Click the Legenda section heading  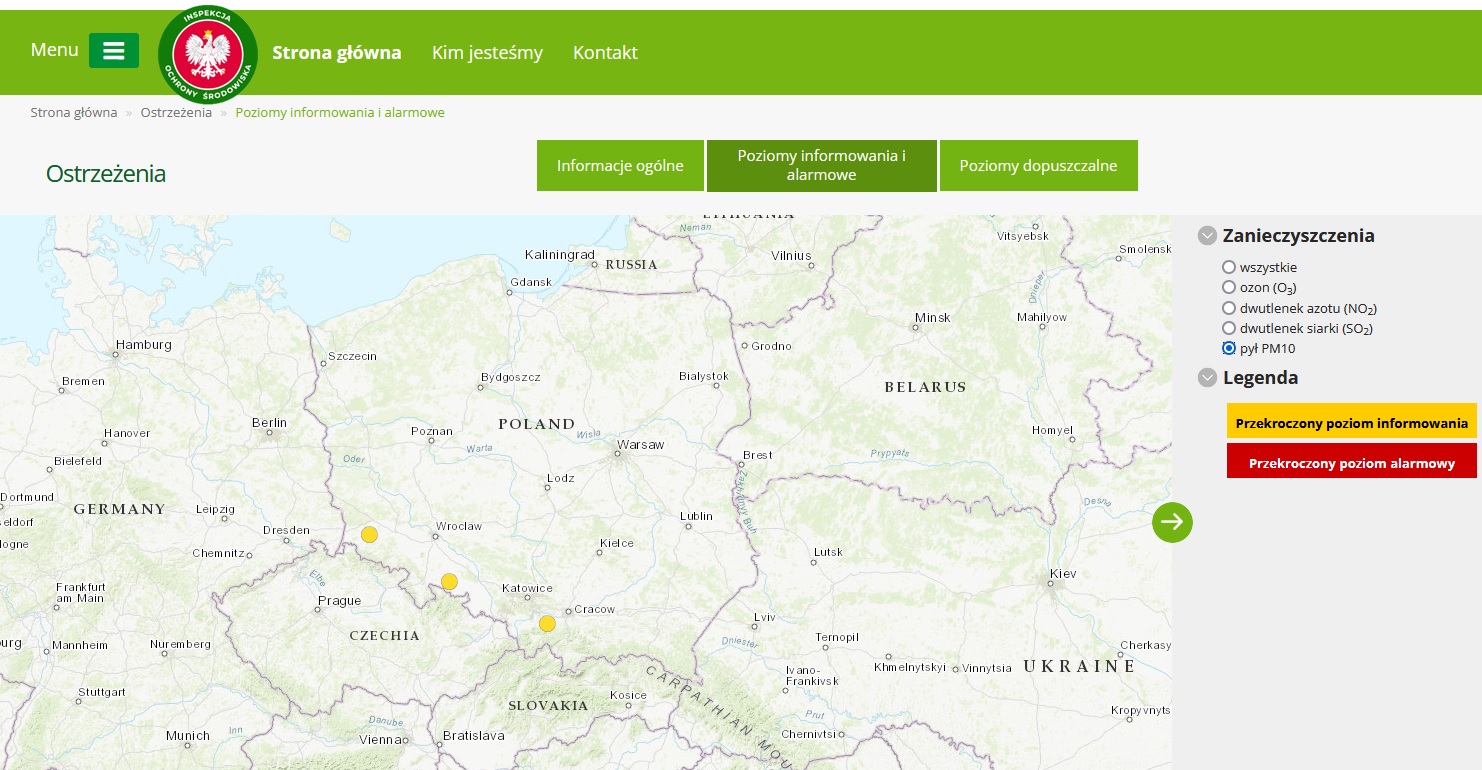pyautogui.click(x=1260, y=378)
